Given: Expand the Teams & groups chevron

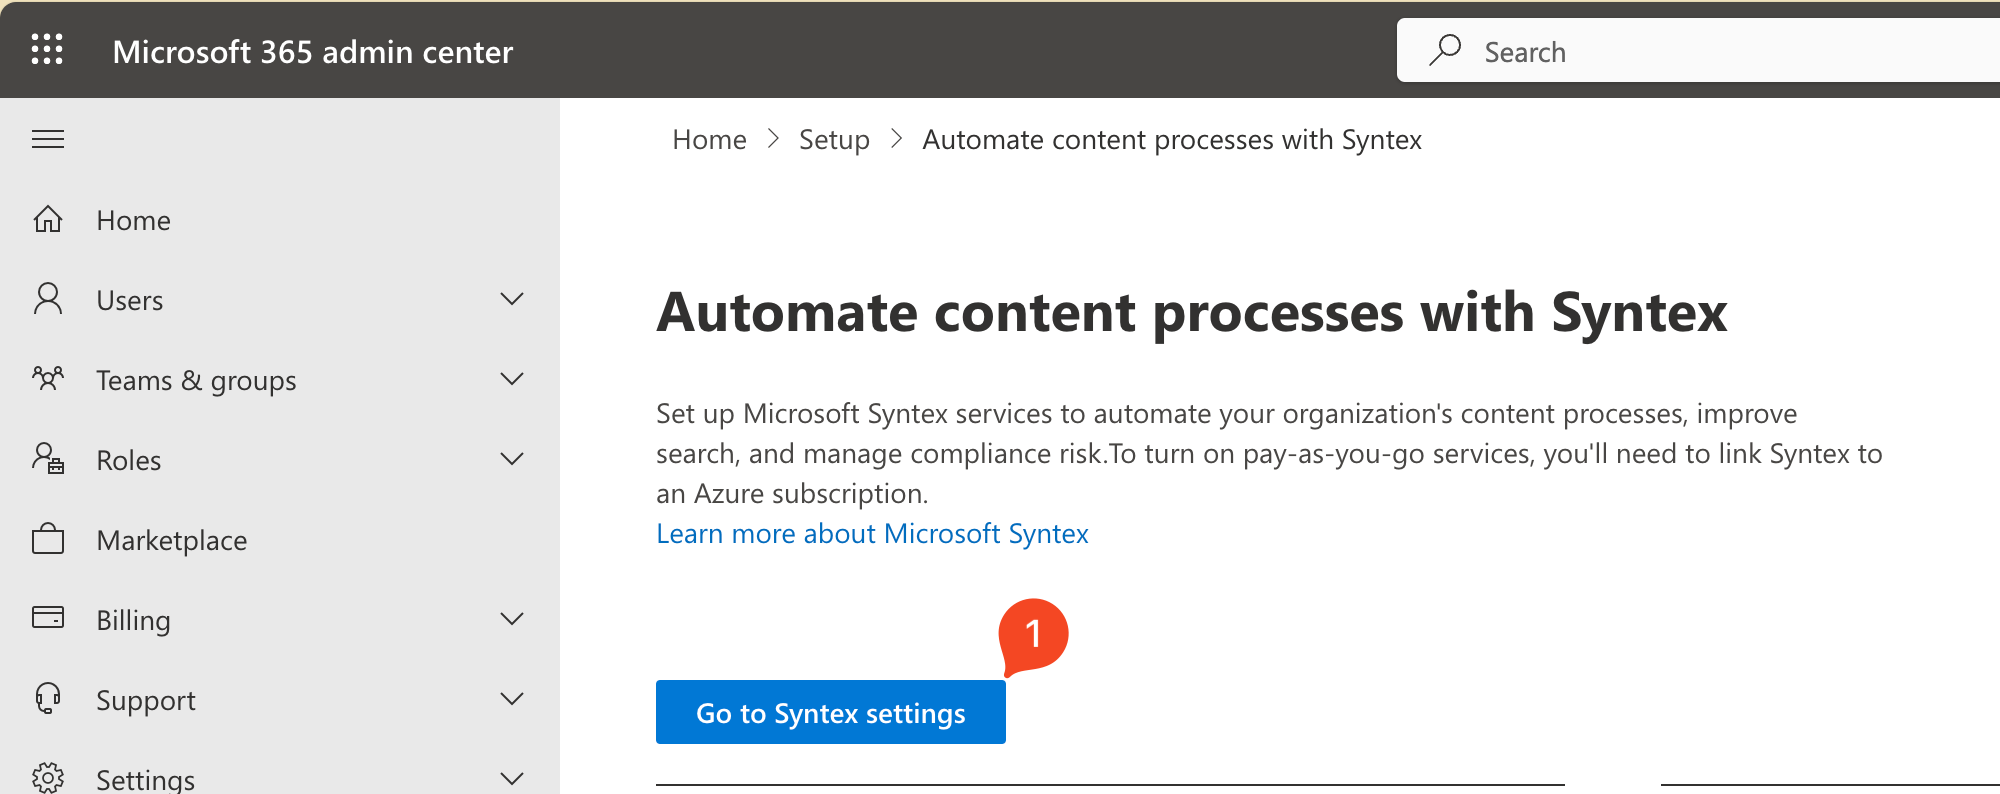Looking at the screenshot, I should click(512, 379).
